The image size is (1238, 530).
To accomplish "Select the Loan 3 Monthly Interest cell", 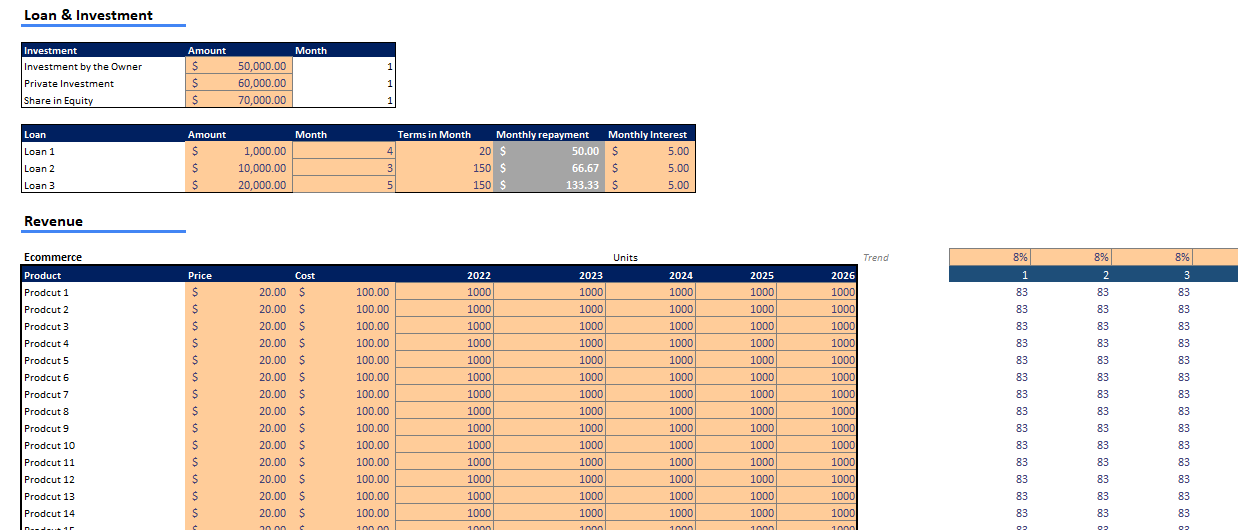I will pyautogui.click(x=650, y=185).
